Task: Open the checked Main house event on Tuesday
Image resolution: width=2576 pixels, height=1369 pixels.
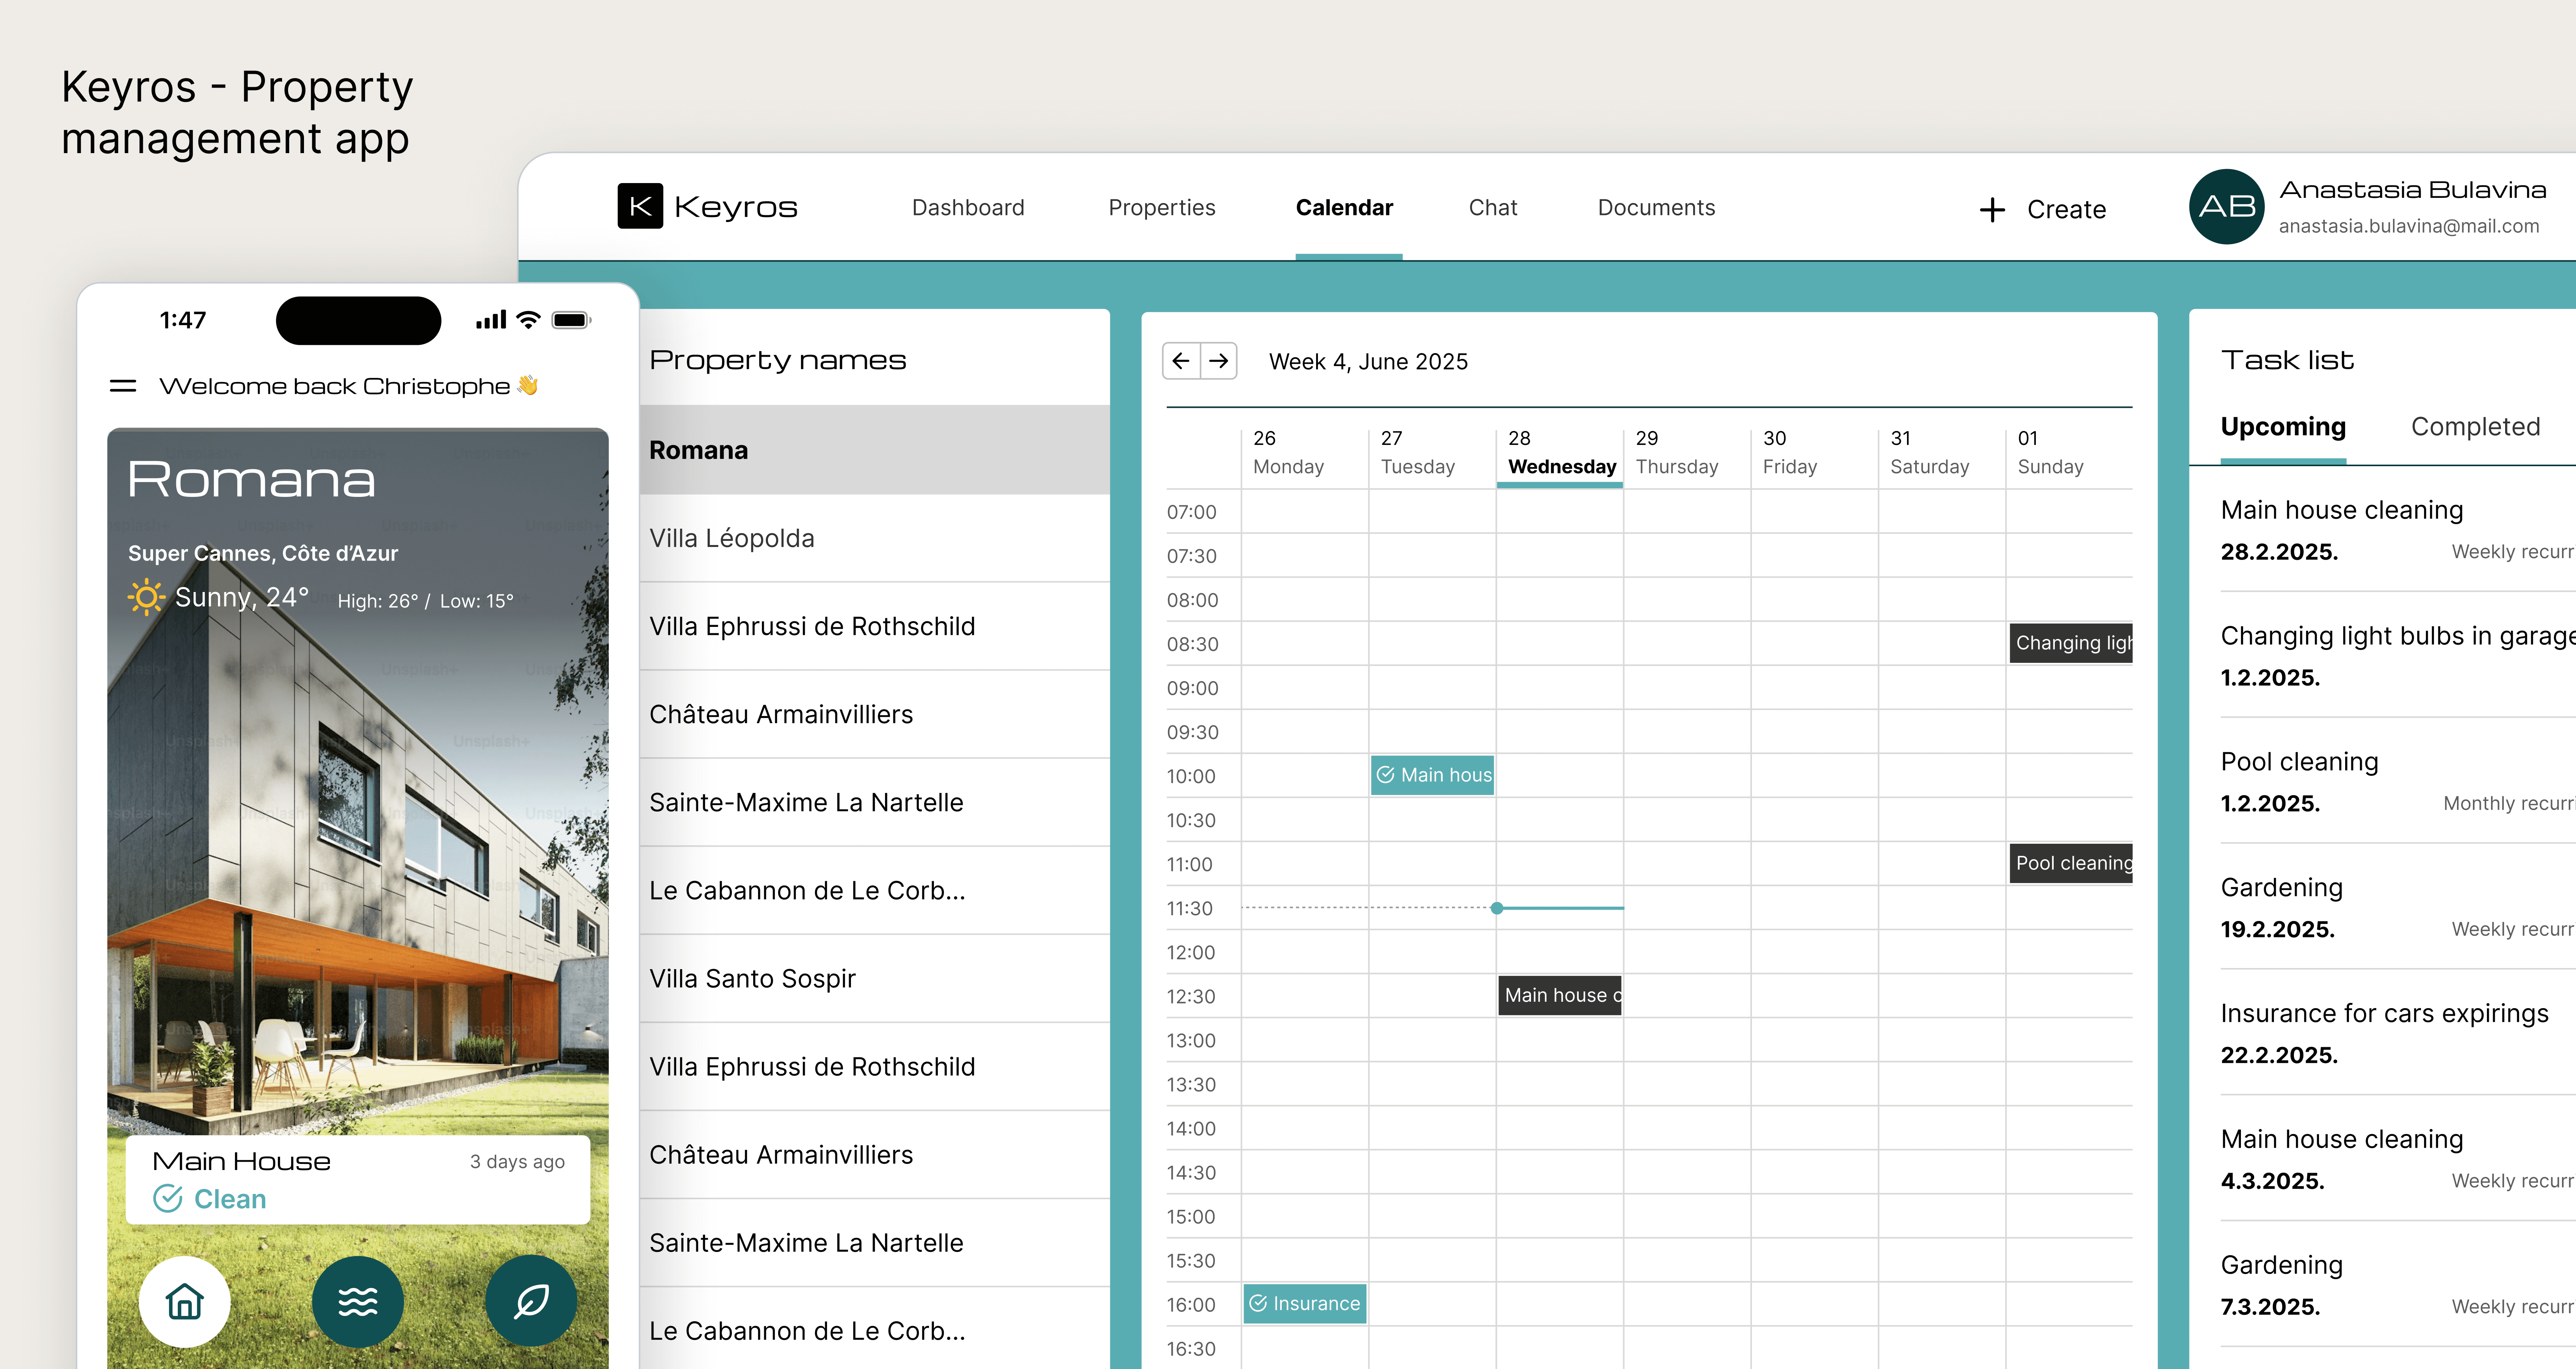Action: 1432,775
